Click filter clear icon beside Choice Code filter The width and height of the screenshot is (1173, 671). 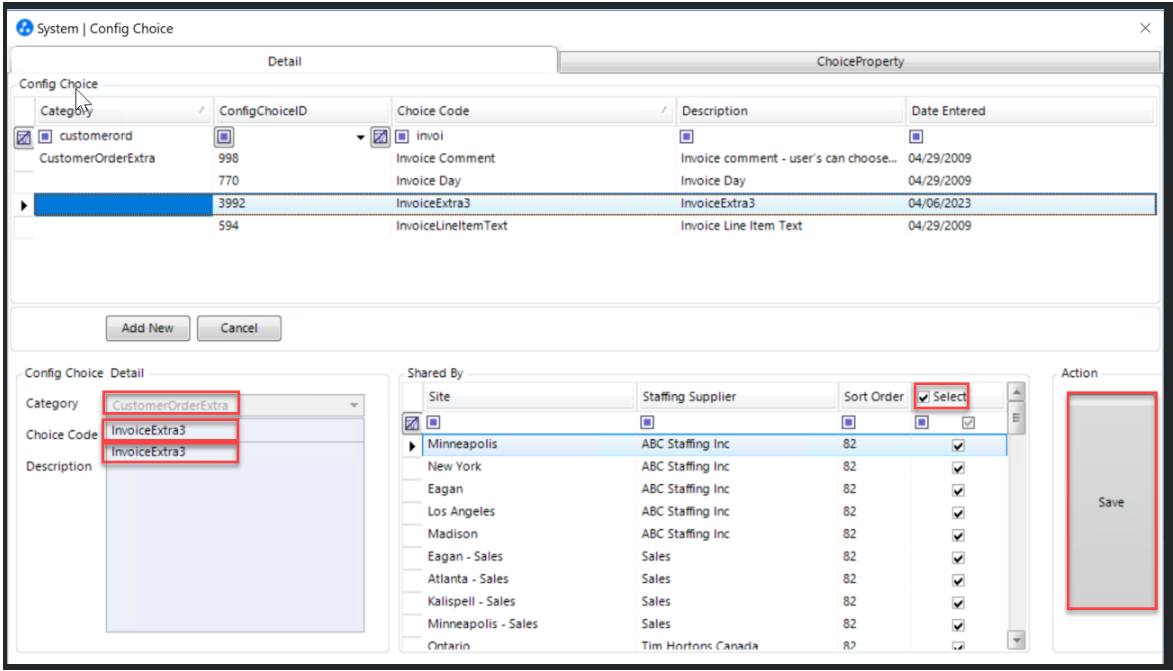[x=380, y=137]
